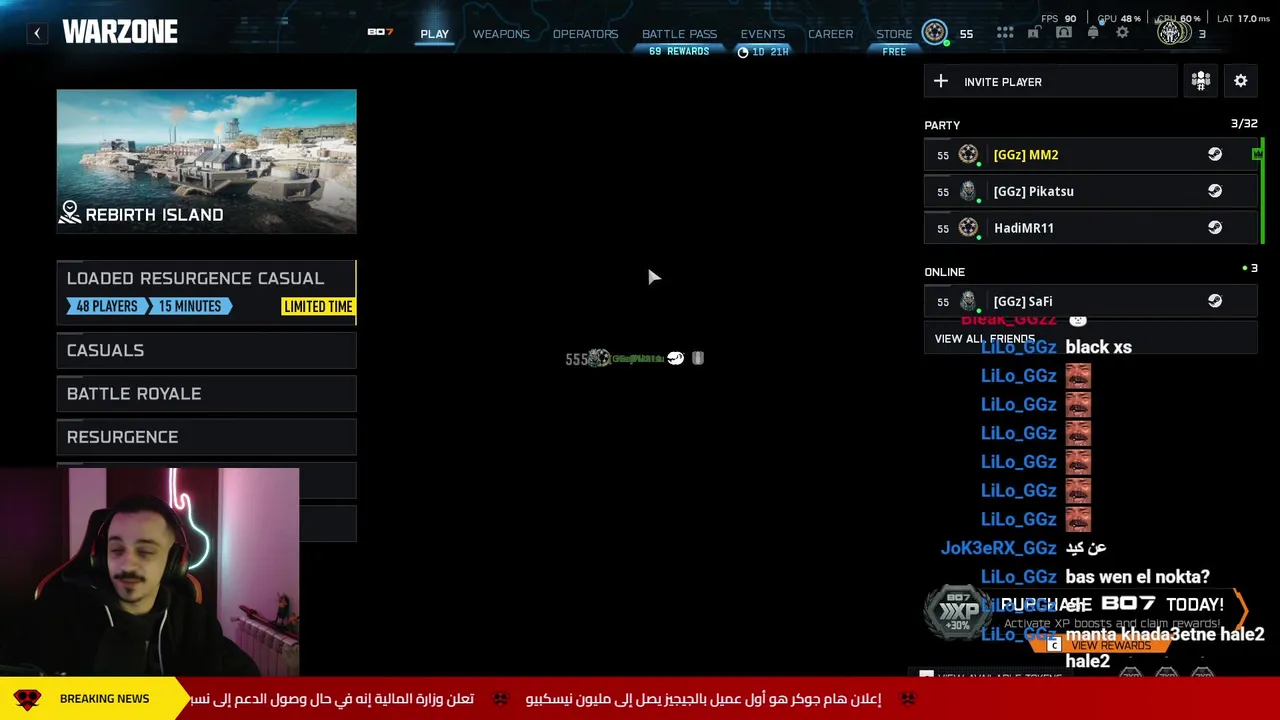Select party member HadiMR11
1280x720 pixels.
[x=1090, y=228]
